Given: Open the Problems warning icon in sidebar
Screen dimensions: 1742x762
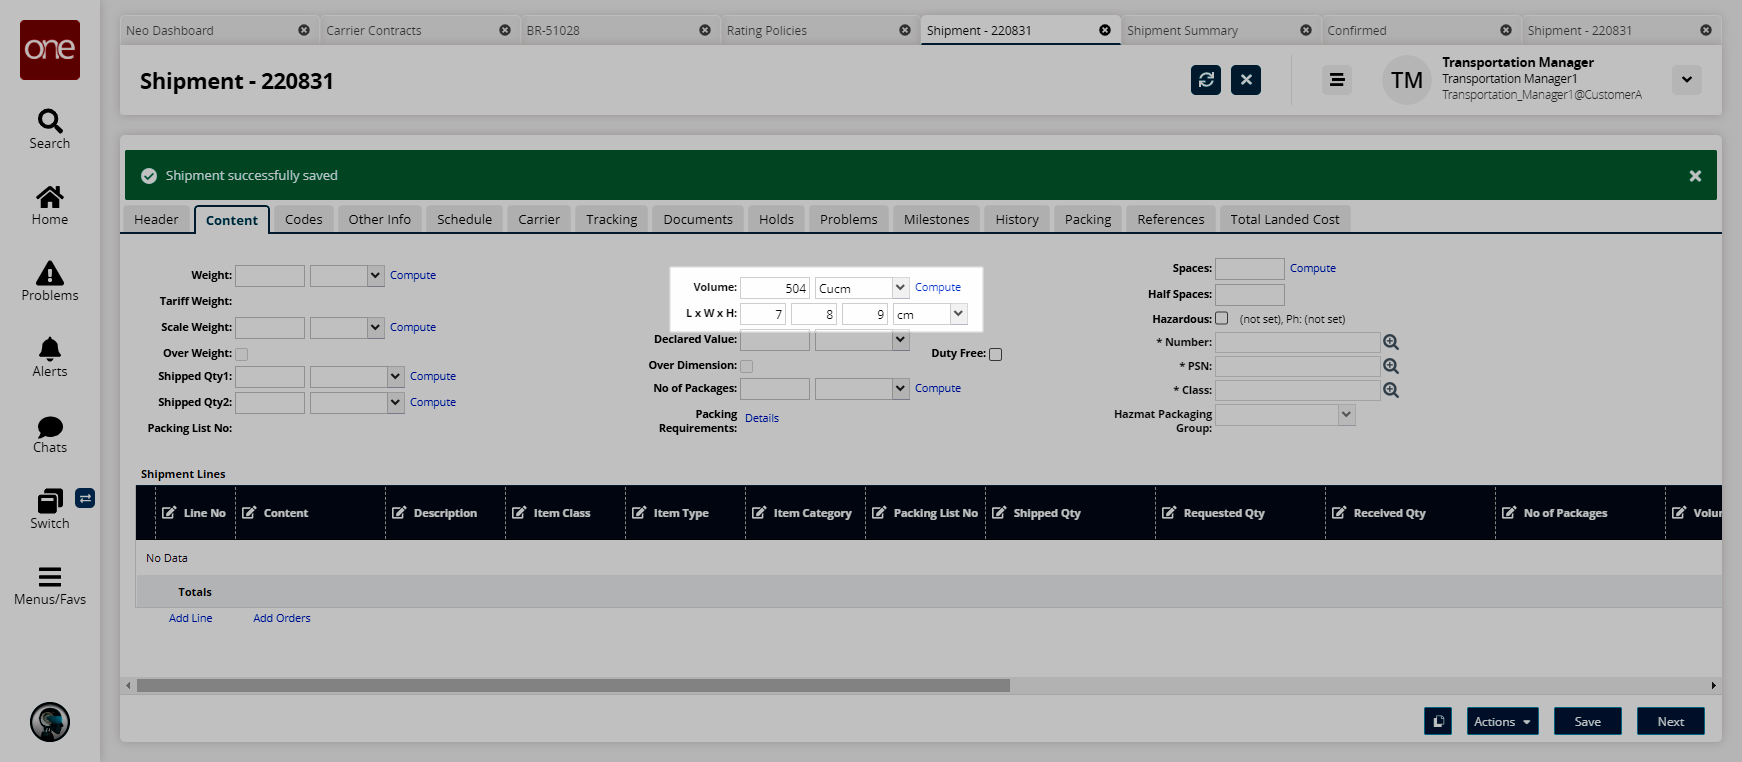Looking at the screenshot, I should 49,274.
